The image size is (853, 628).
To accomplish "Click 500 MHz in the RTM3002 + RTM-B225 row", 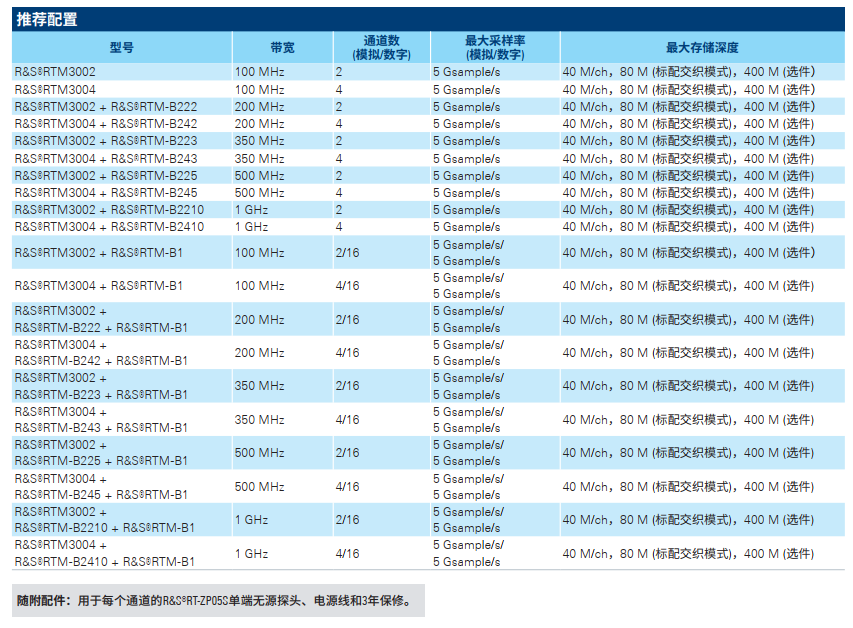I will [259, 176].
